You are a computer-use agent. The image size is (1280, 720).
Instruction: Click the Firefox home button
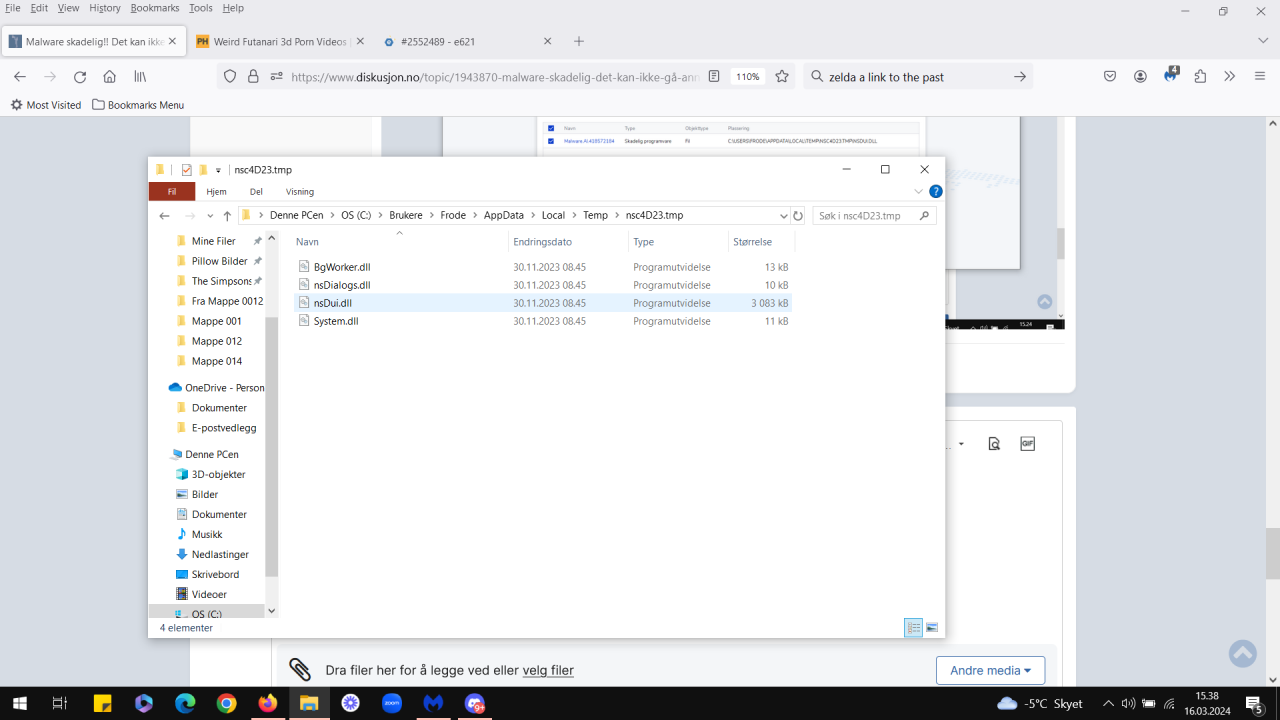click(x=110, y=77)
